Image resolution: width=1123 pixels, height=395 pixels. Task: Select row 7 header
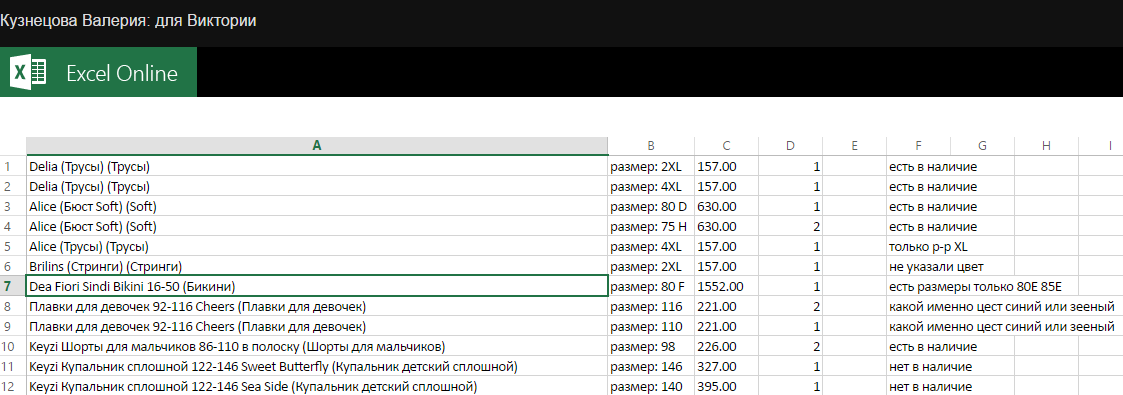coord(13,287)
